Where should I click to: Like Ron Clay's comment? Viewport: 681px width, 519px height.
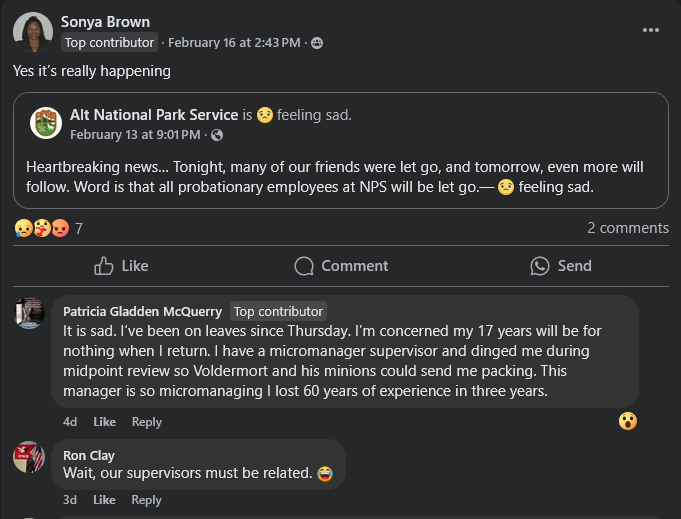104,500
